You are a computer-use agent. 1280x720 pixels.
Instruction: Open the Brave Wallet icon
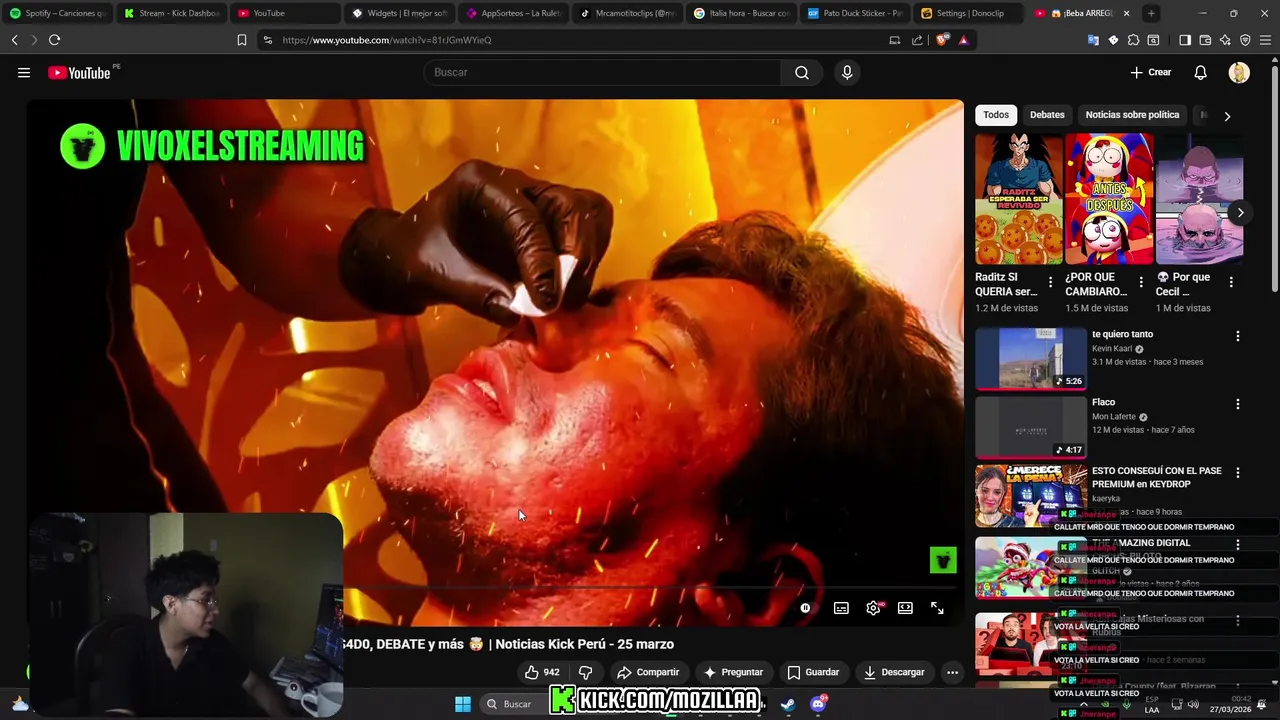coord(1205,40)
